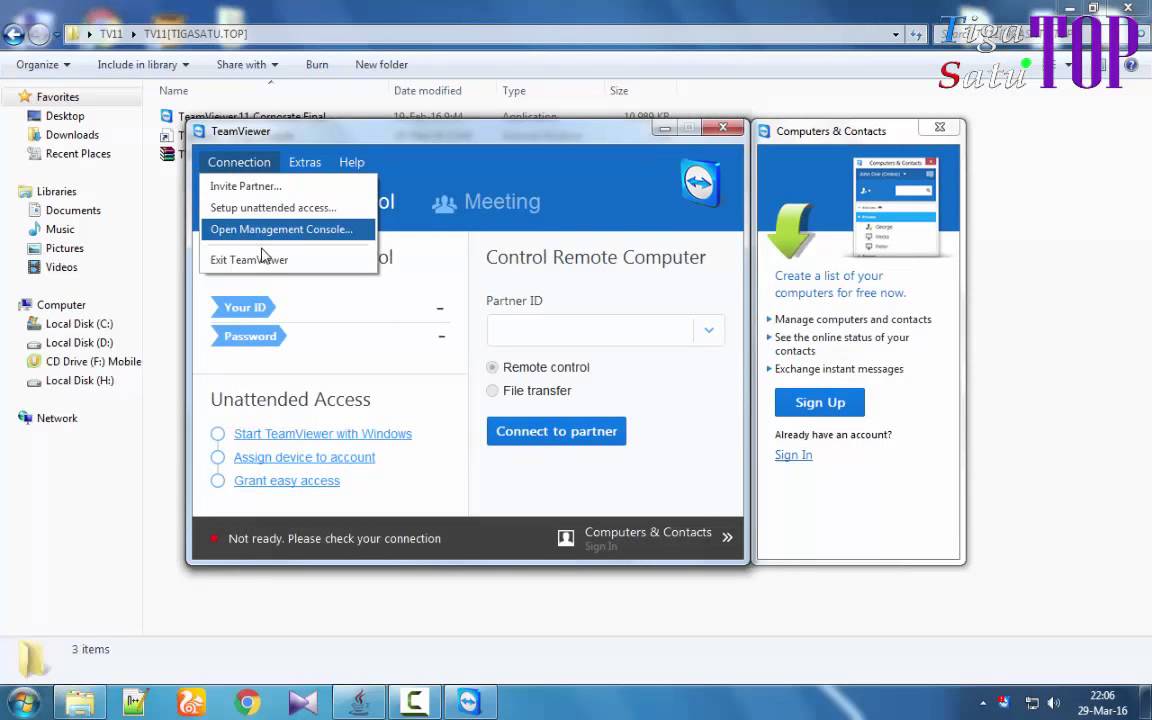The height and width of the screenshot is (720, 1152).
Task: Open the Camtasia icon in taskbar
Action: click(414, 703)
